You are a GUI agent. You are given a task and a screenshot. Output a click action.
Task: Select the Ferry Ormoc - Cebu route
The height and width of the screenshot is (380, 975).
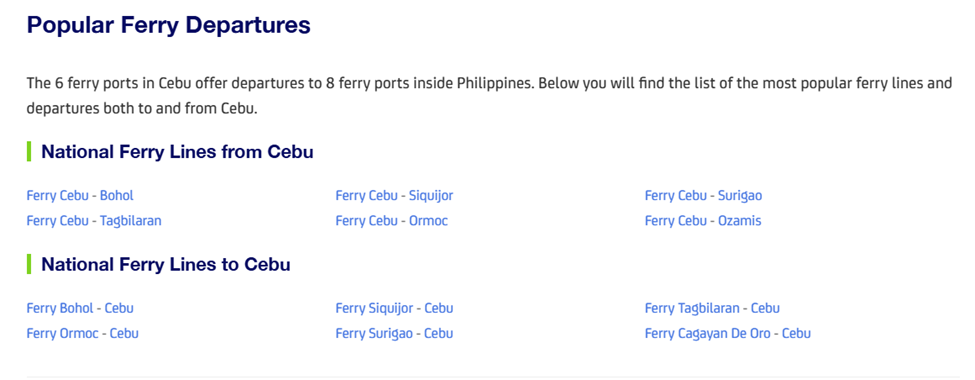coord(82,333)
